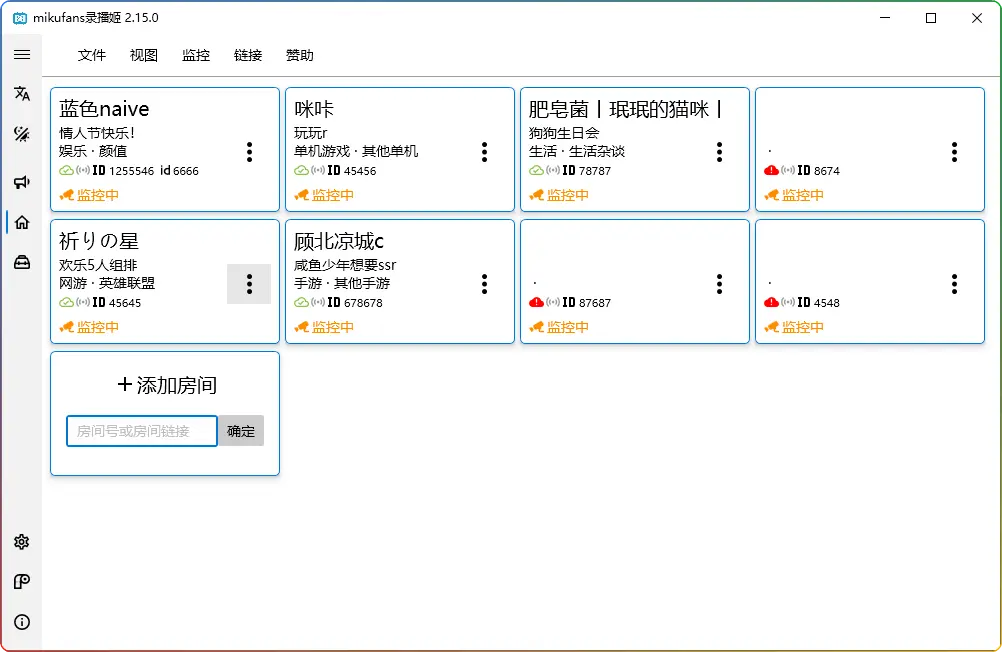Go to the home page icon
Image resolution: width=1002 pixels, height=652 pixels.
22,222
